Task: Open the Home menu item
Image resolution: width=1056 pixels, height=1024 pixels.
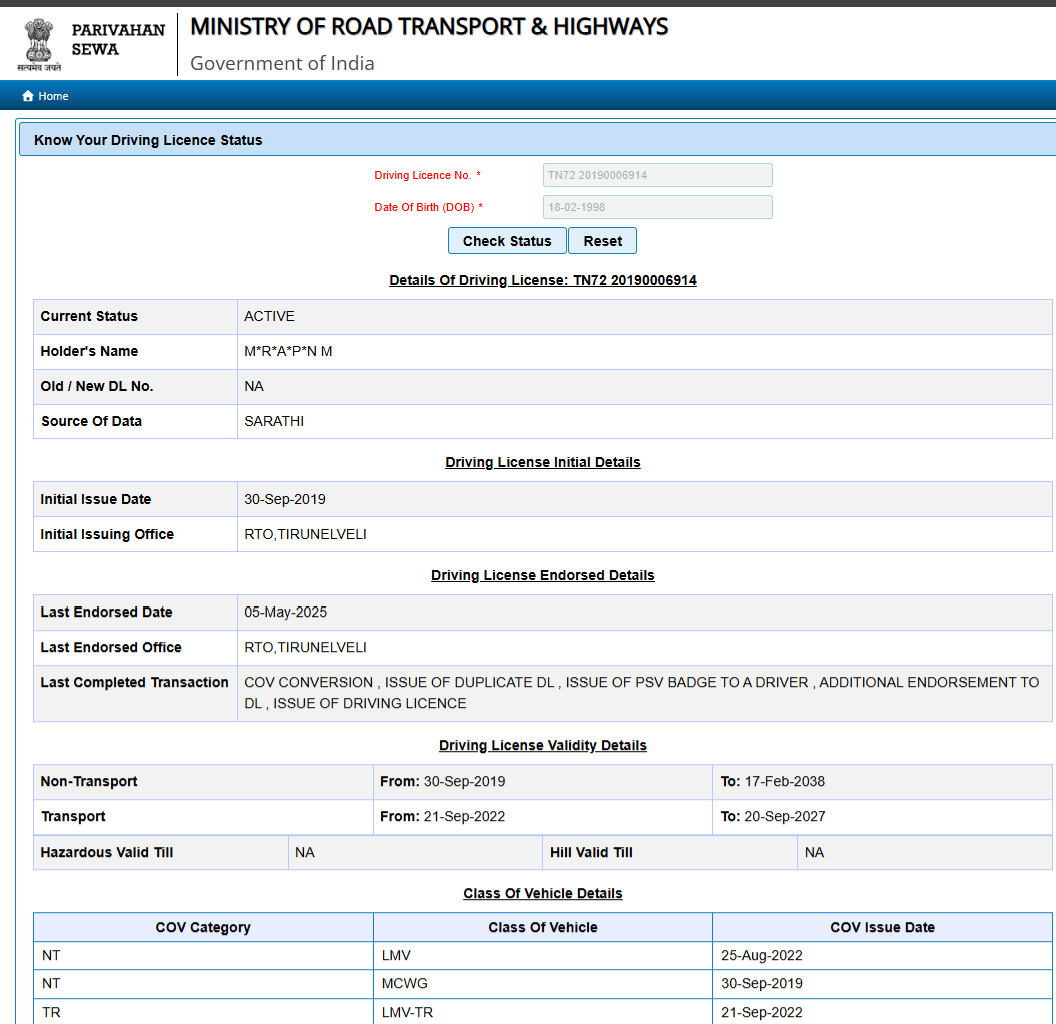Action: coord(53,96)
